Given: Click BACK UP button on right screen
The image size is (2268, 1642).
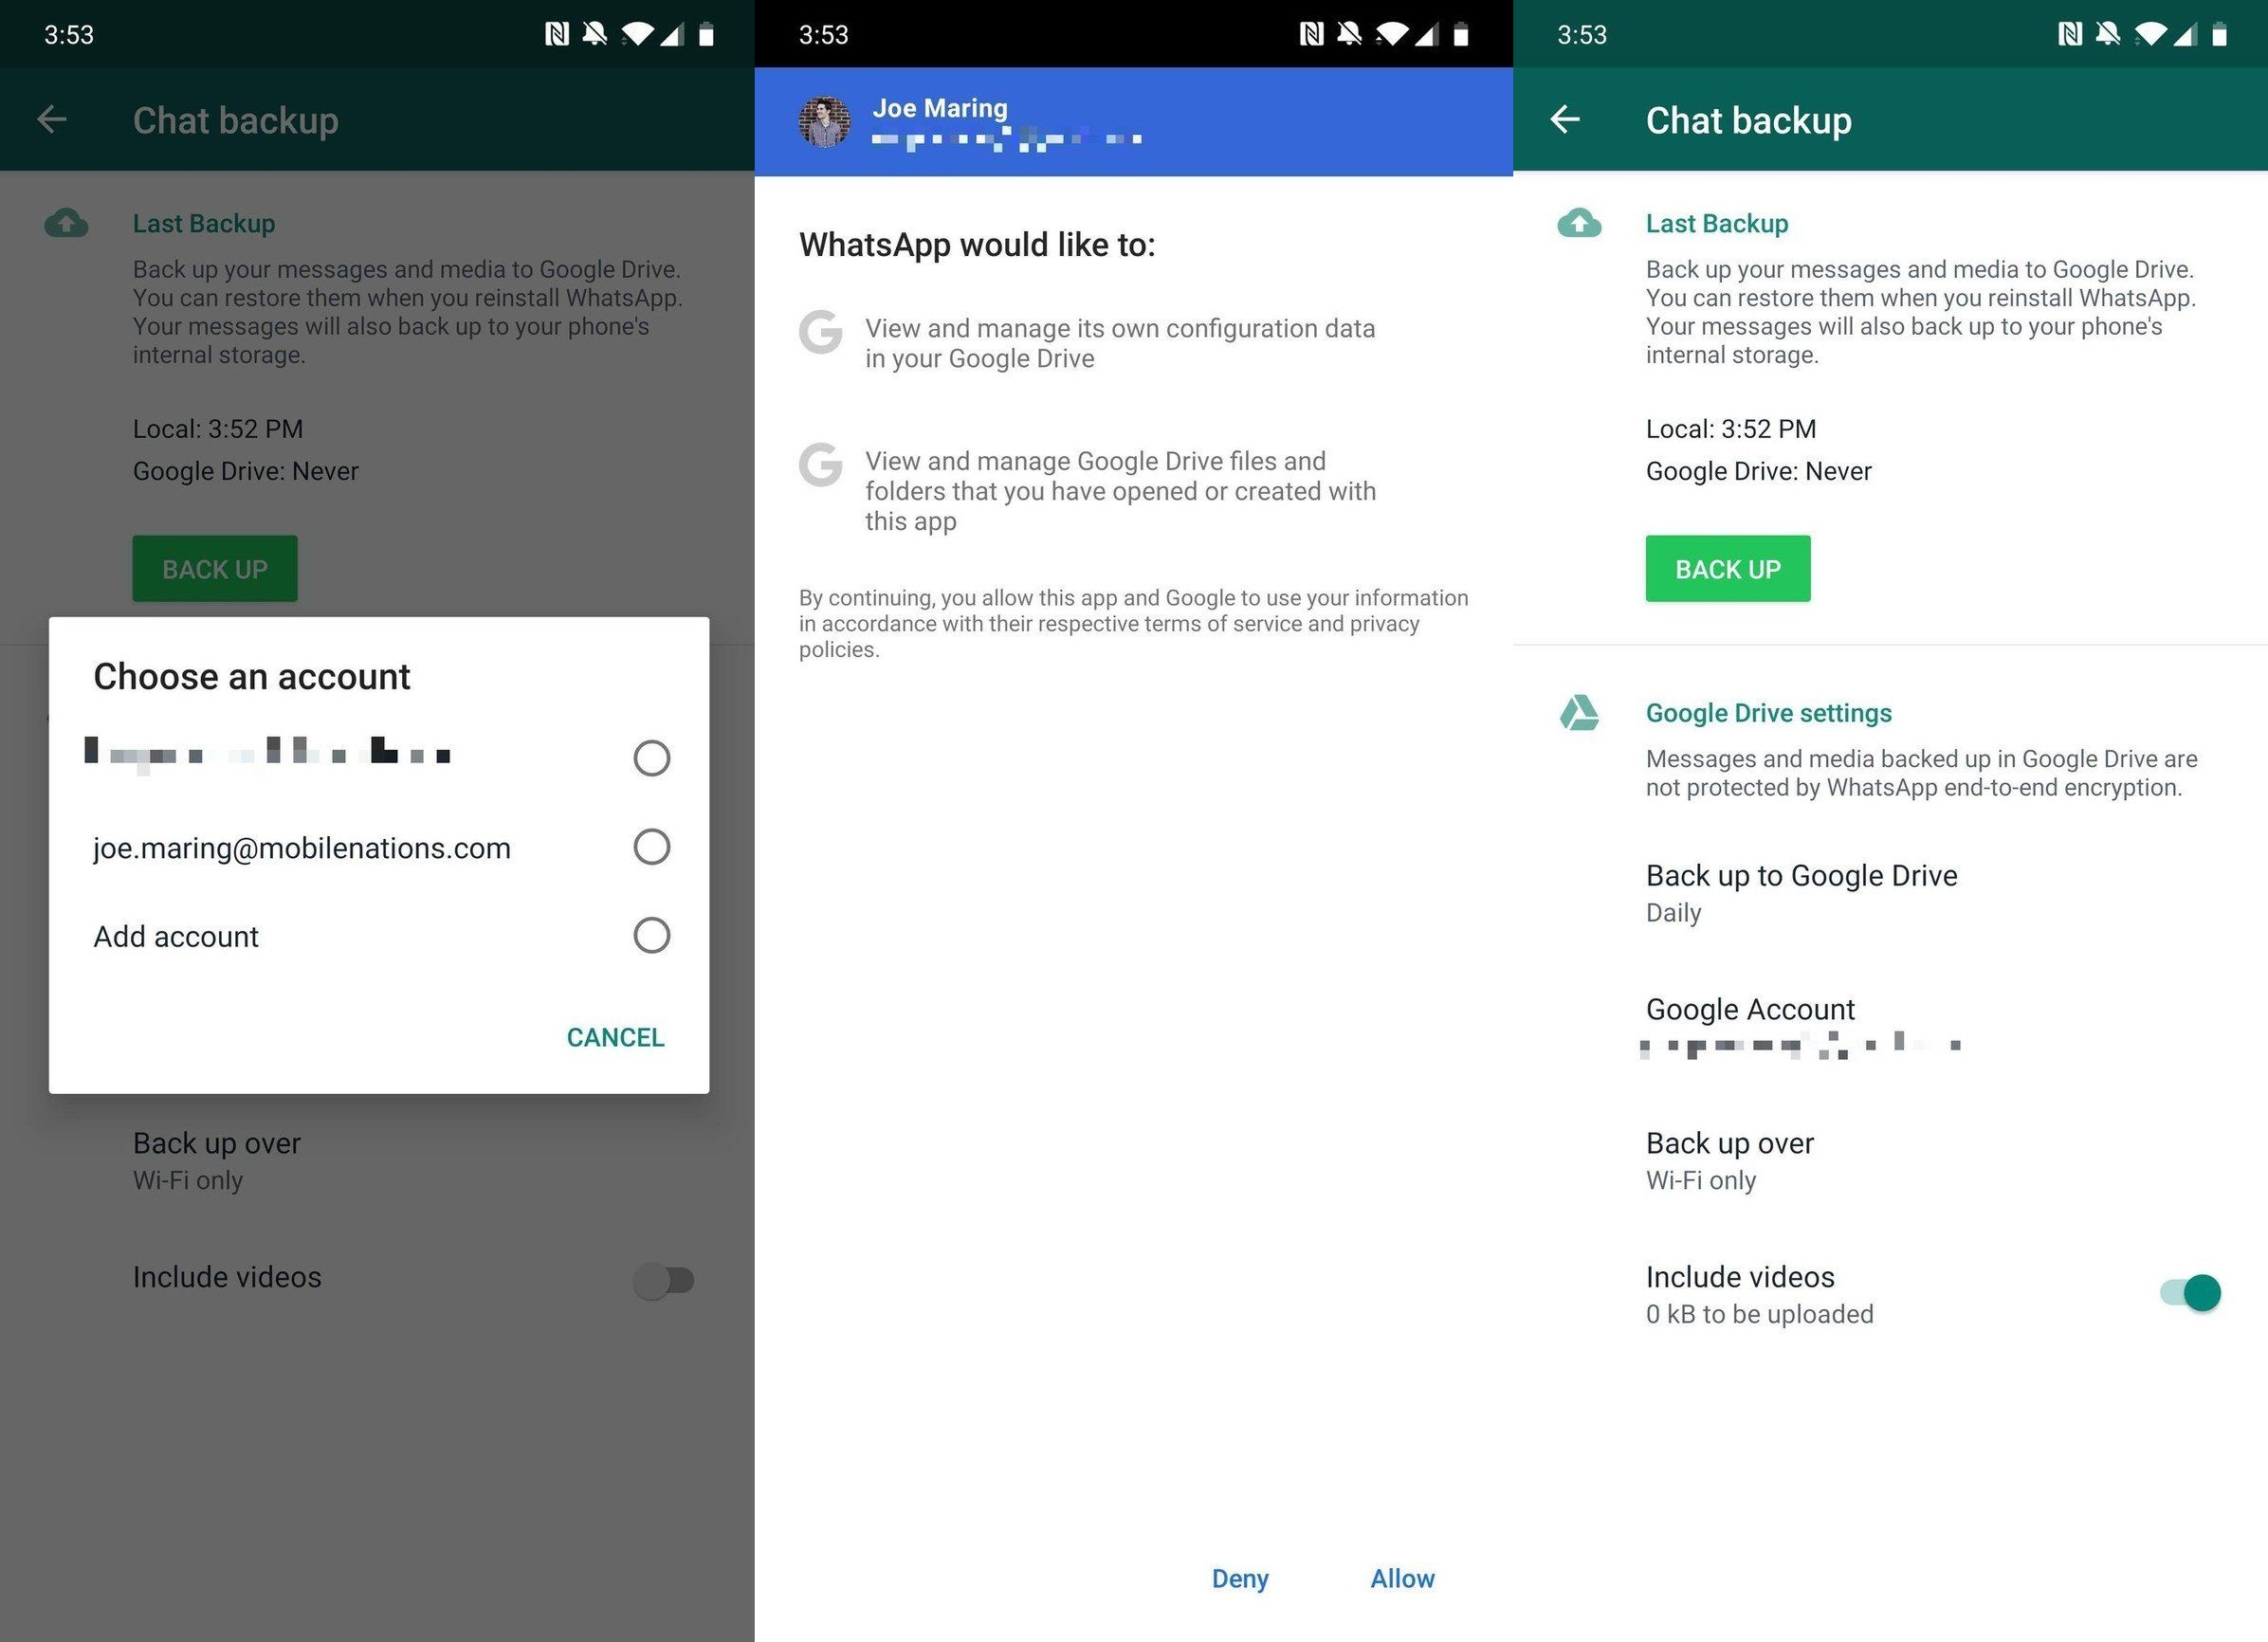Looking at the screenshot, I should [x=1726, y=569].
